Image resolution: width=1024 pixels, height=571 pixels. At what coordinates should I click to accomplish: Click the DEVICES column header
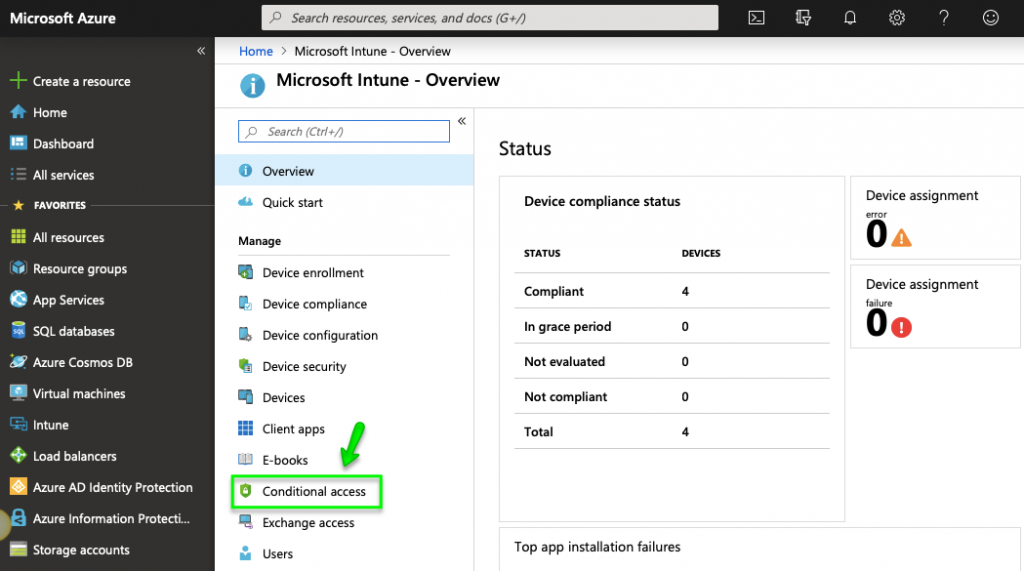701,253
